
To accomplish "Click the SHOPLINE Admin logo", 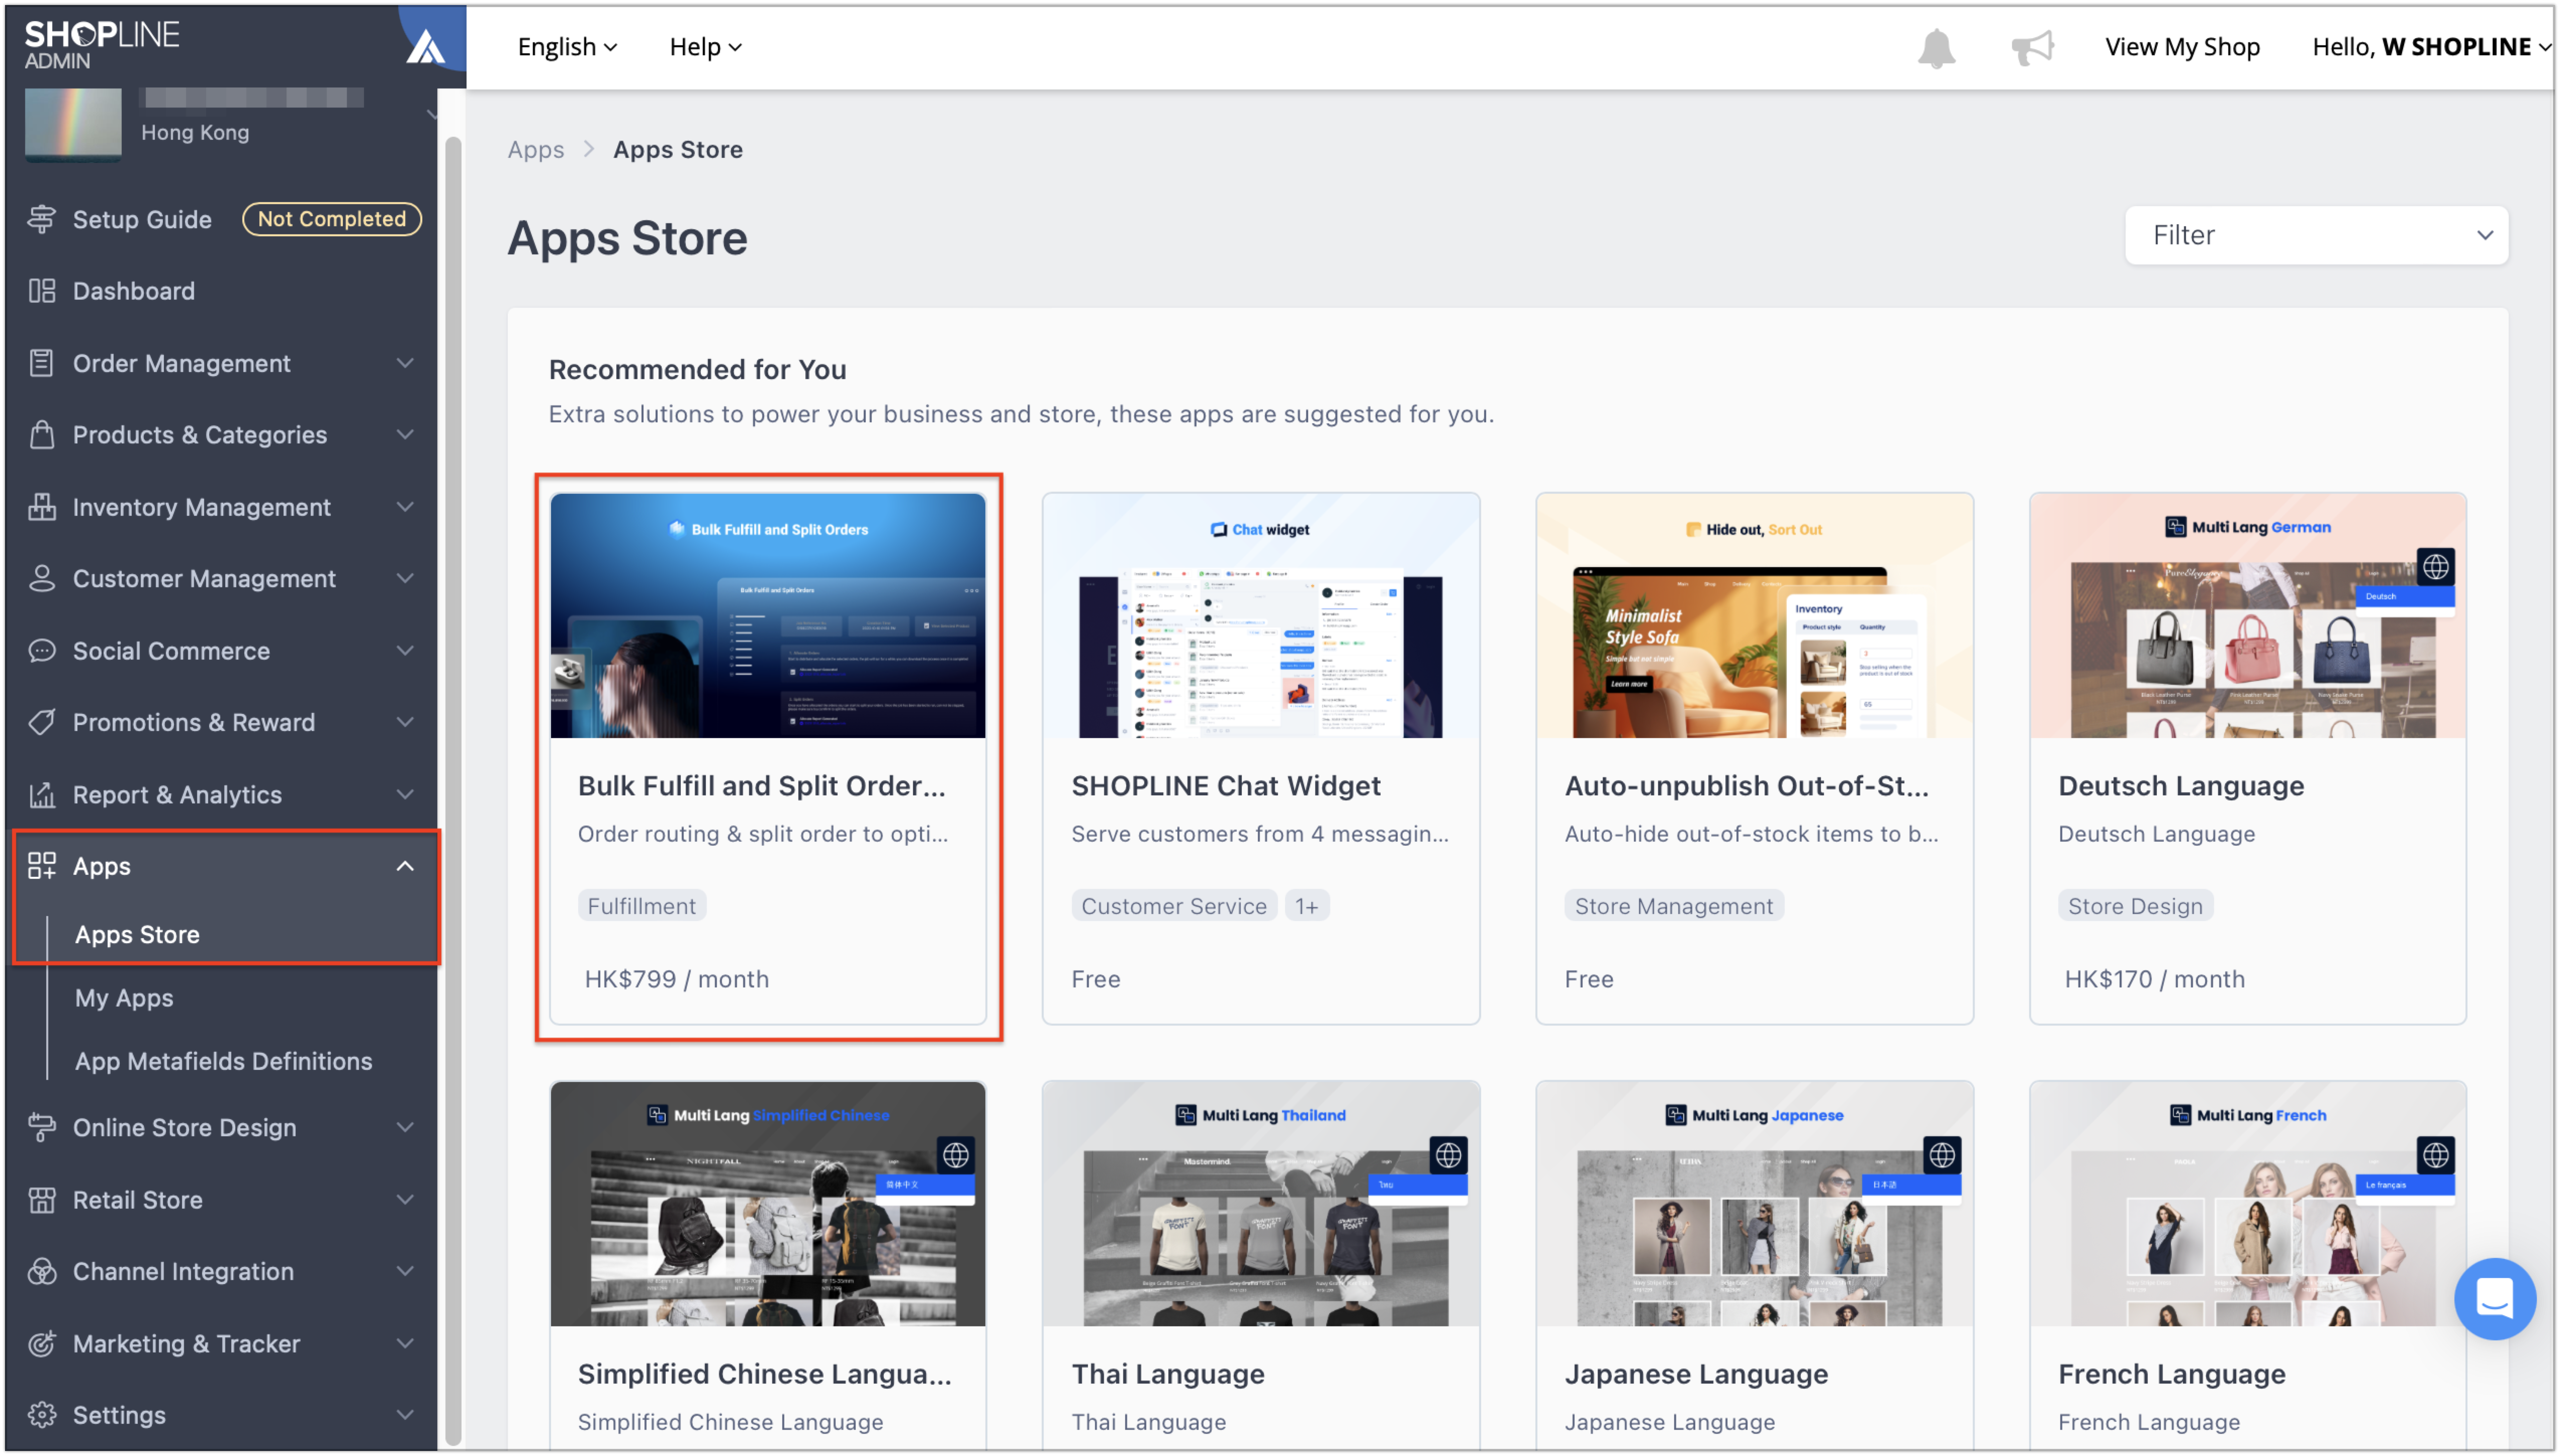I will click(x=102, y=45).
